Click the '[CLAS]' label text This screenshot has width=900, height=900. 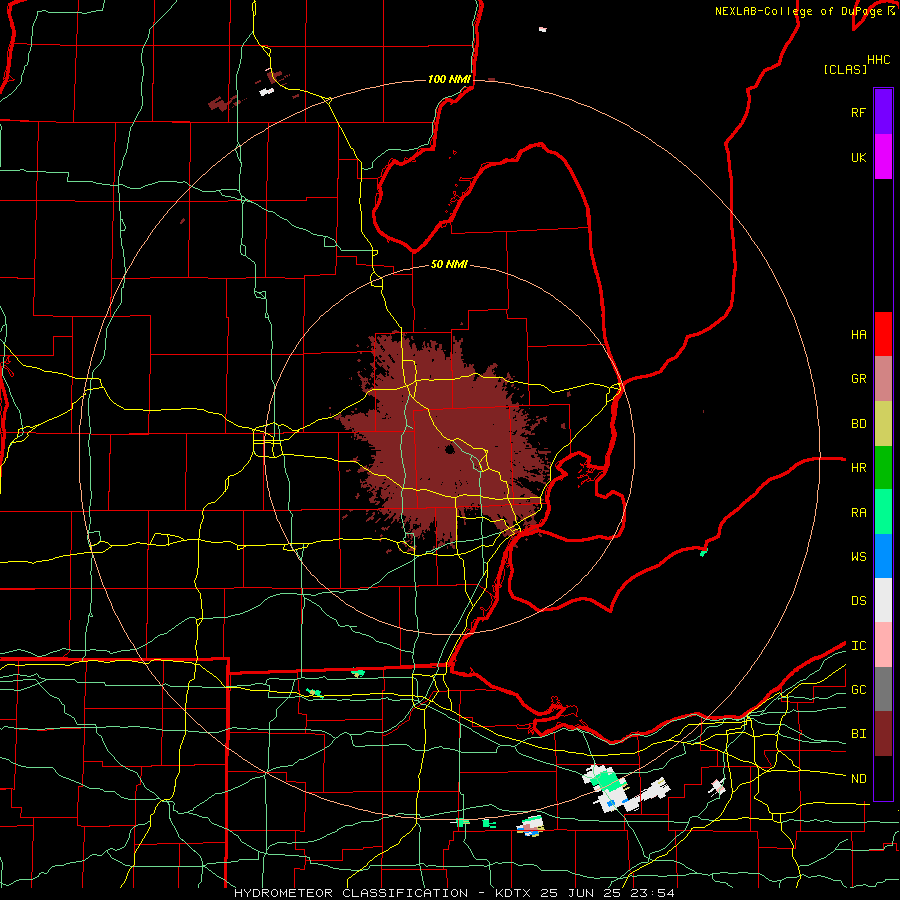[x=845, y=69]
